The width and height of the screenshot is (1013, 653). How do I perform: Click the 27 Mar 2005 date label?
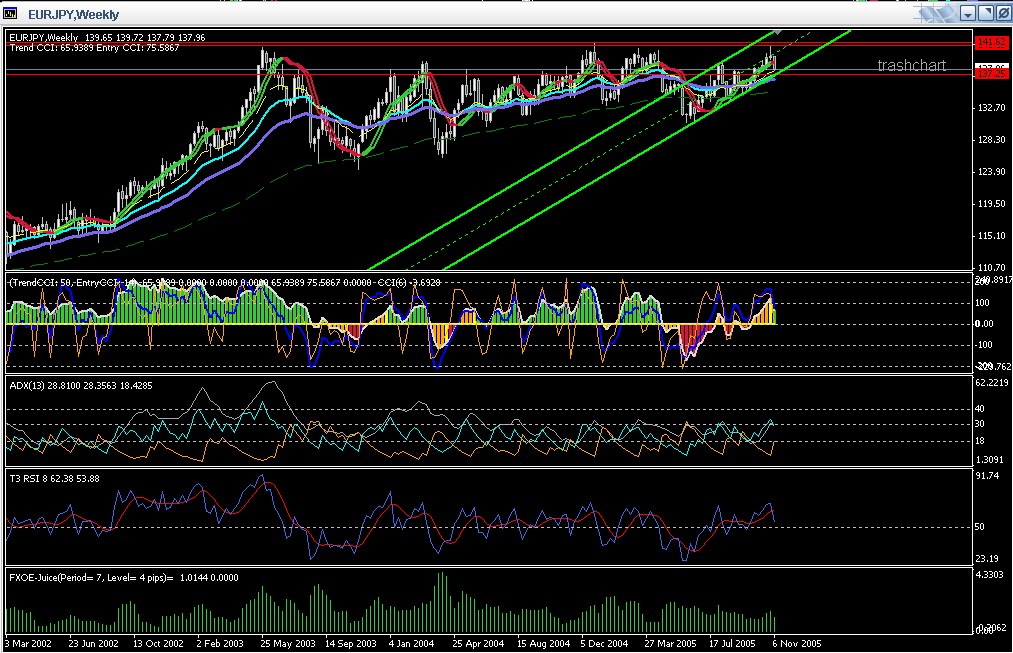coord(670,643)
